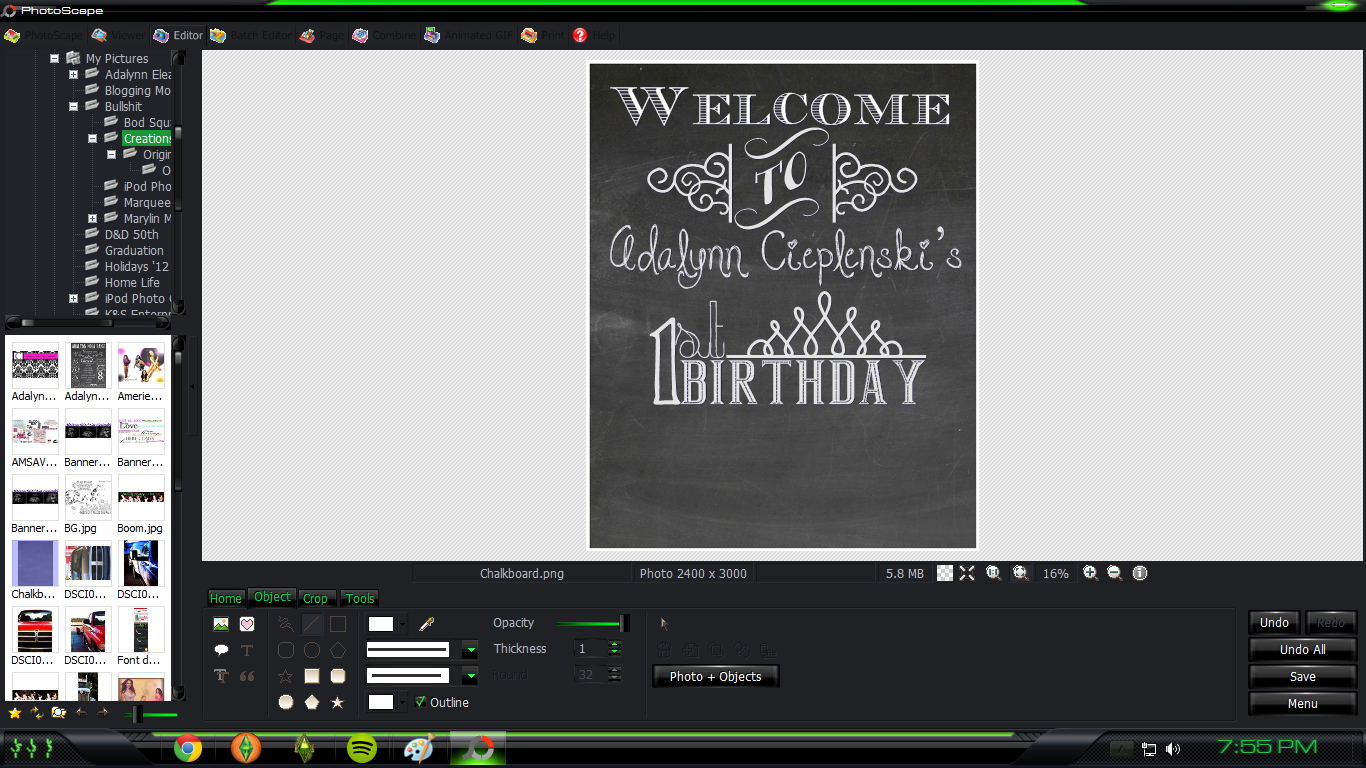Zoom in on the canvas

pyautogui.click(x=1090, y=573)
